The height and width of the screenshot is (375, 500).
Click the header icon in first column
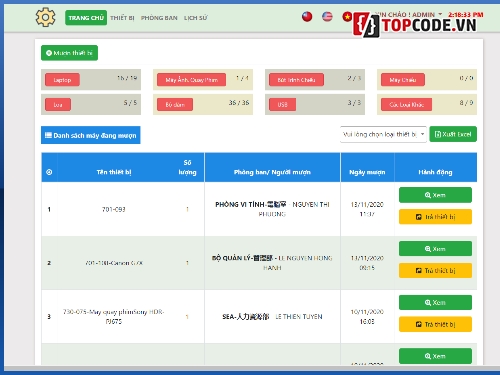[49, 172]
